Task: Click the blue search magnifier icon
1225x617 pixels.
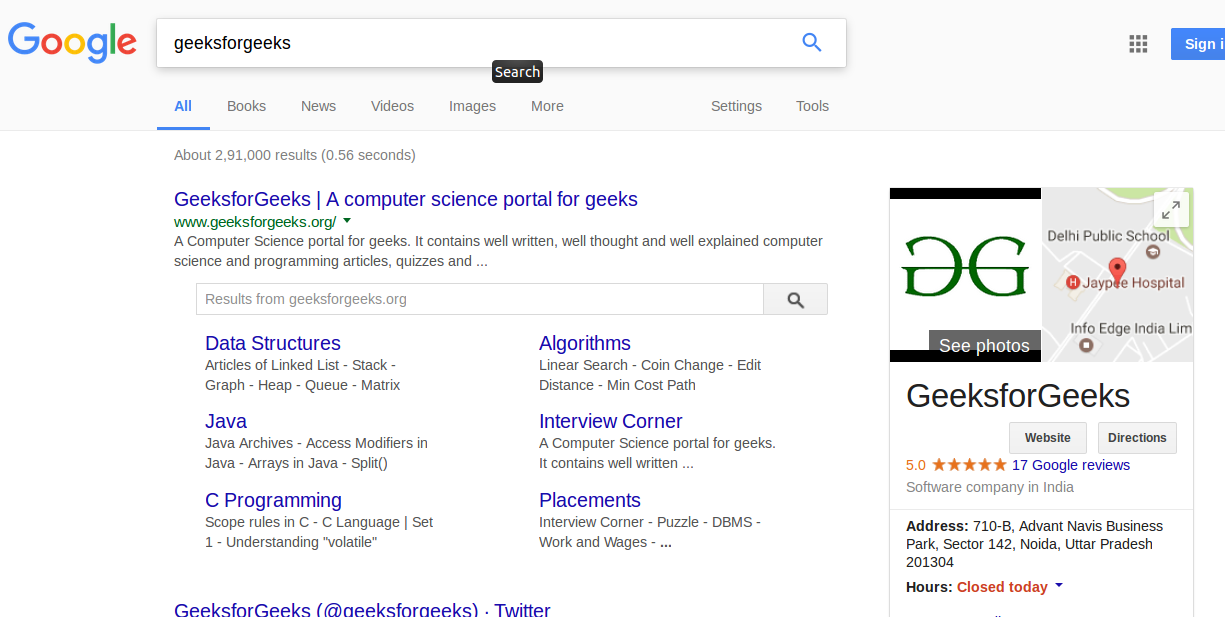Action: [x=811, y=42]
